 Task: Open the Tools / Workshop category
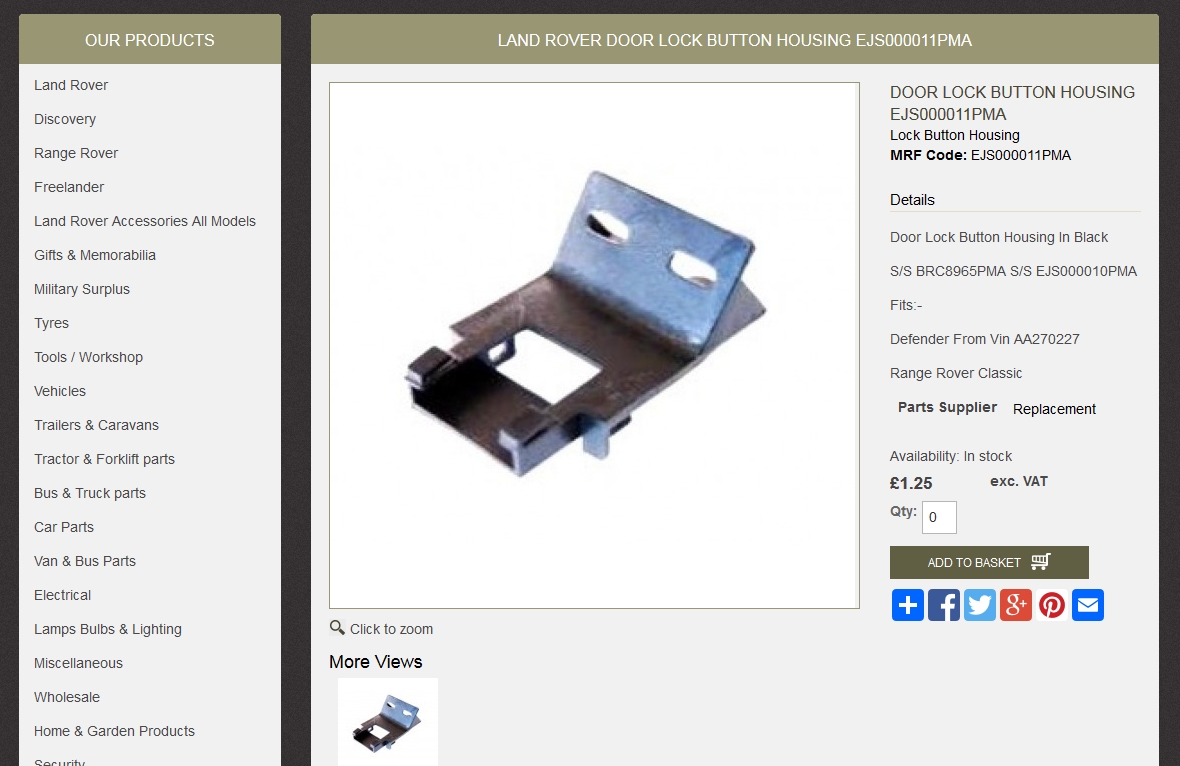[88, 357]
